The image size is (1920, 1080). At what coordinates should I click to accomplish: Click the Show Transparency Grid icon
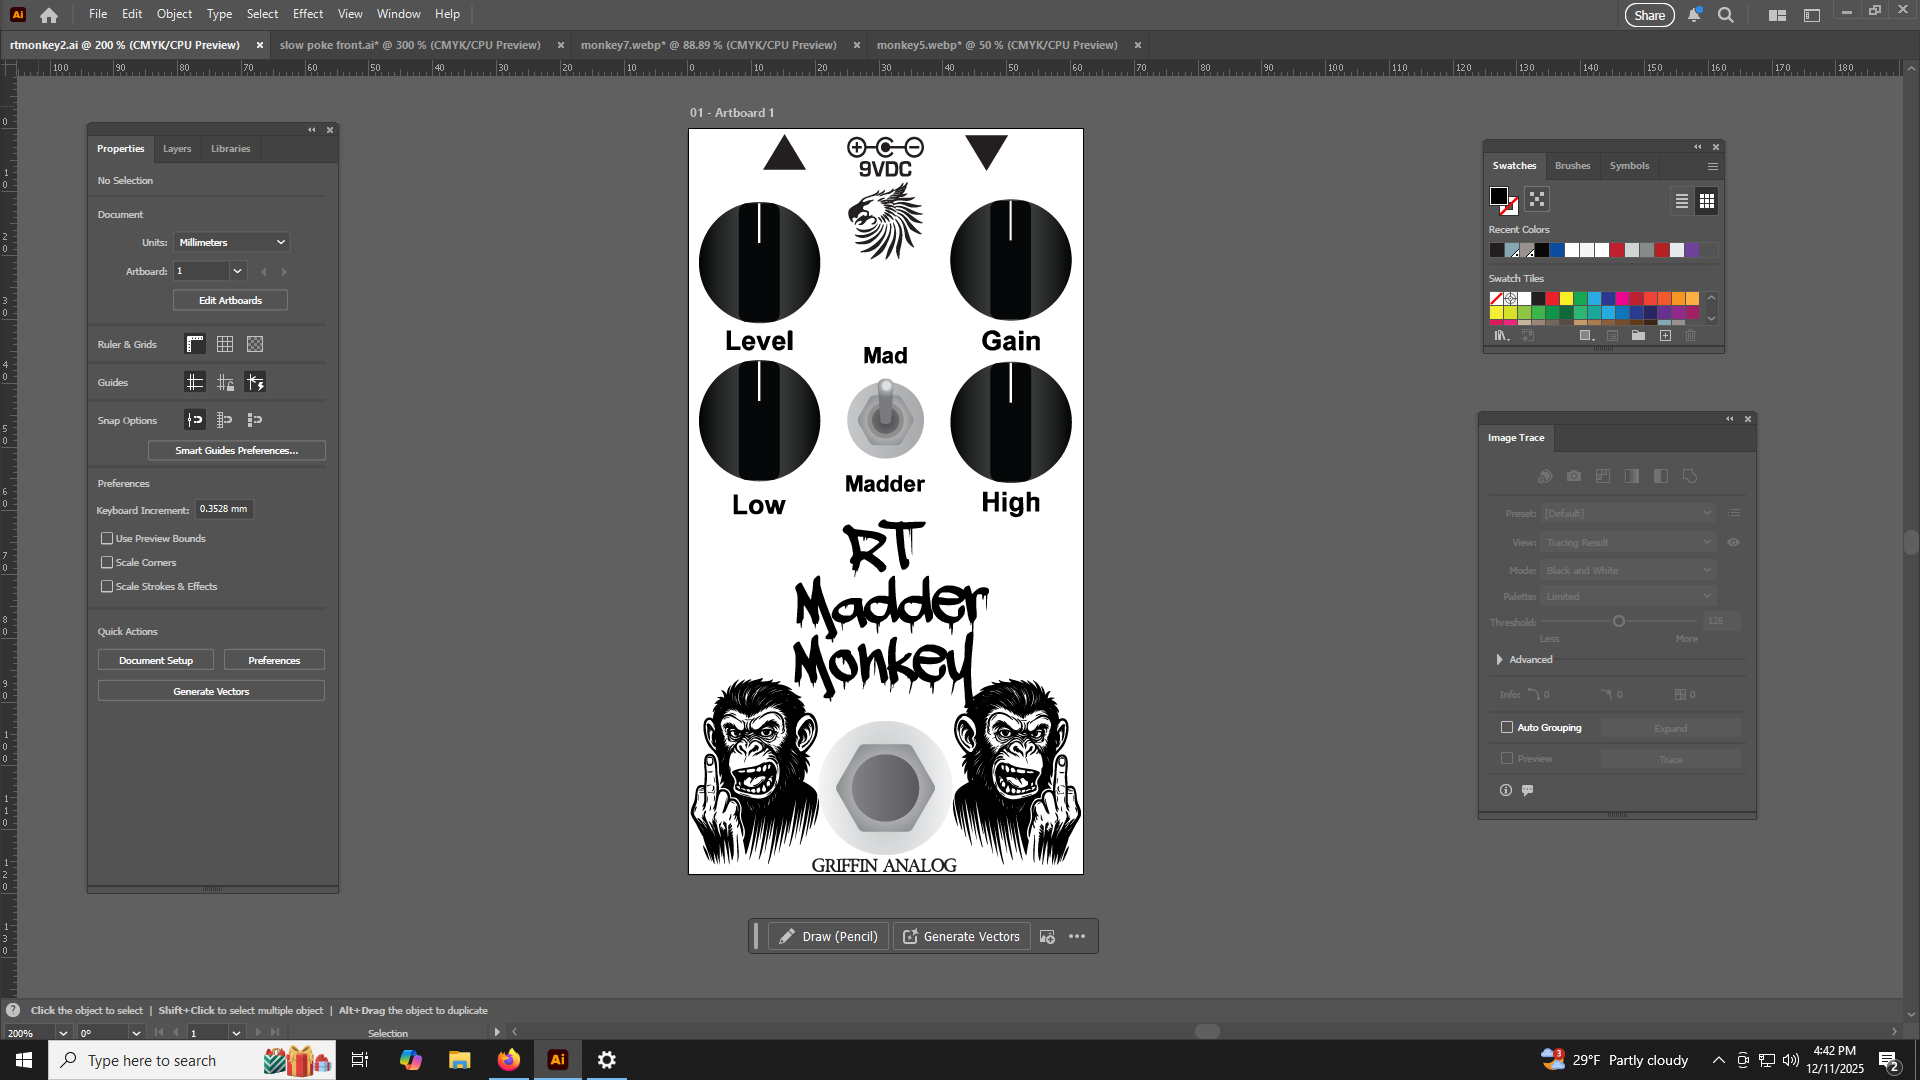pos(255,344)
